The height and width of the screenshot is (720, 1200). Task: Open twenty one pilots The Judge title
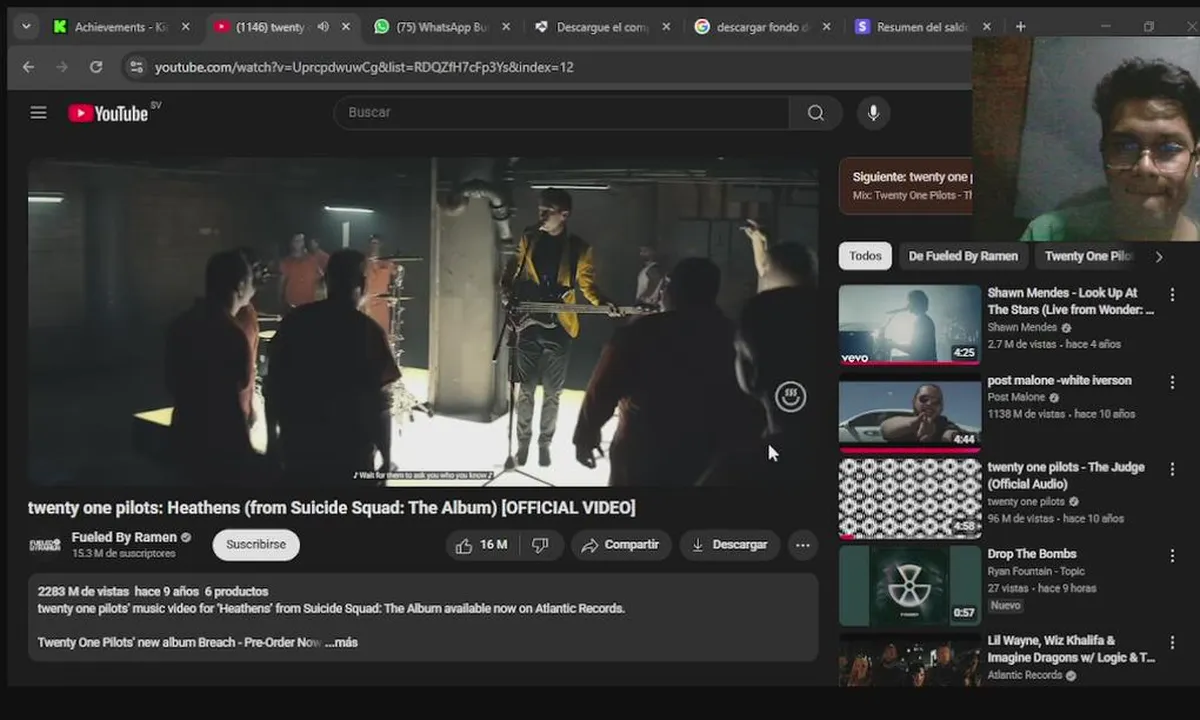click(x=1066, y=475)
